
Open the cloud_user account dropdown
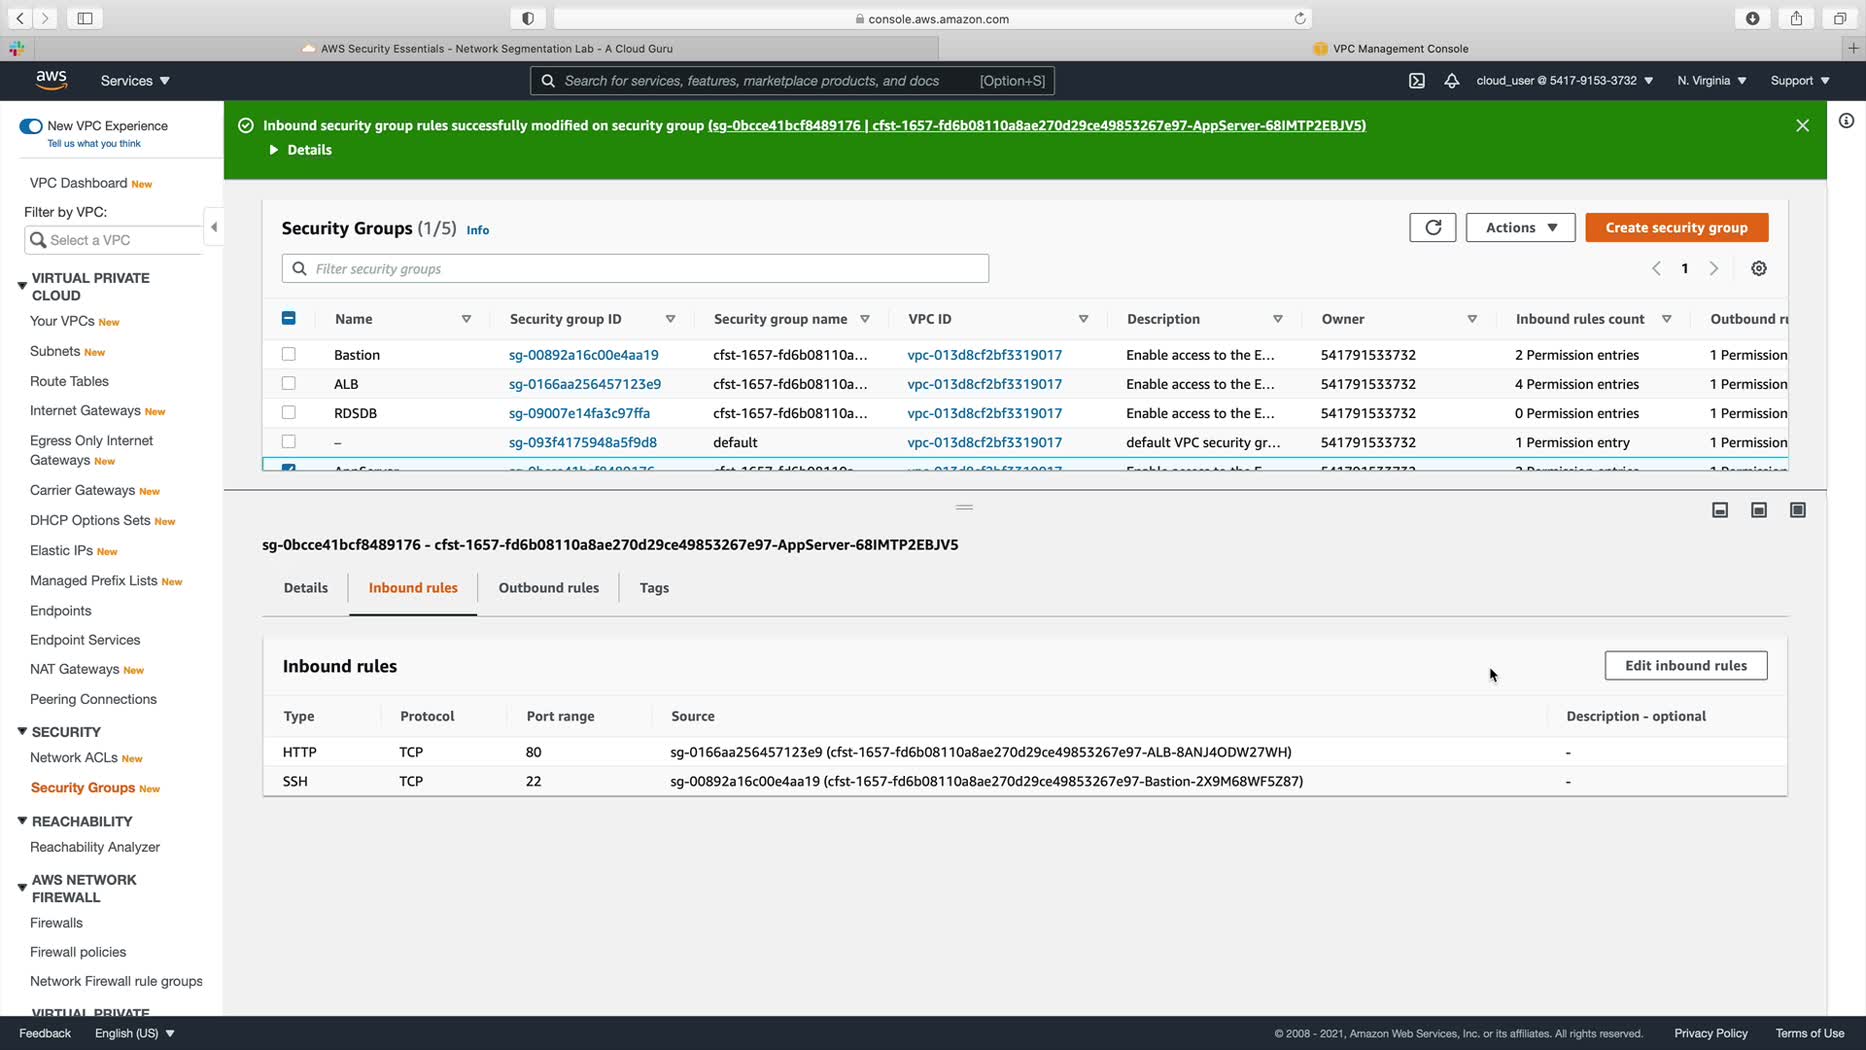pos(1565,81)
